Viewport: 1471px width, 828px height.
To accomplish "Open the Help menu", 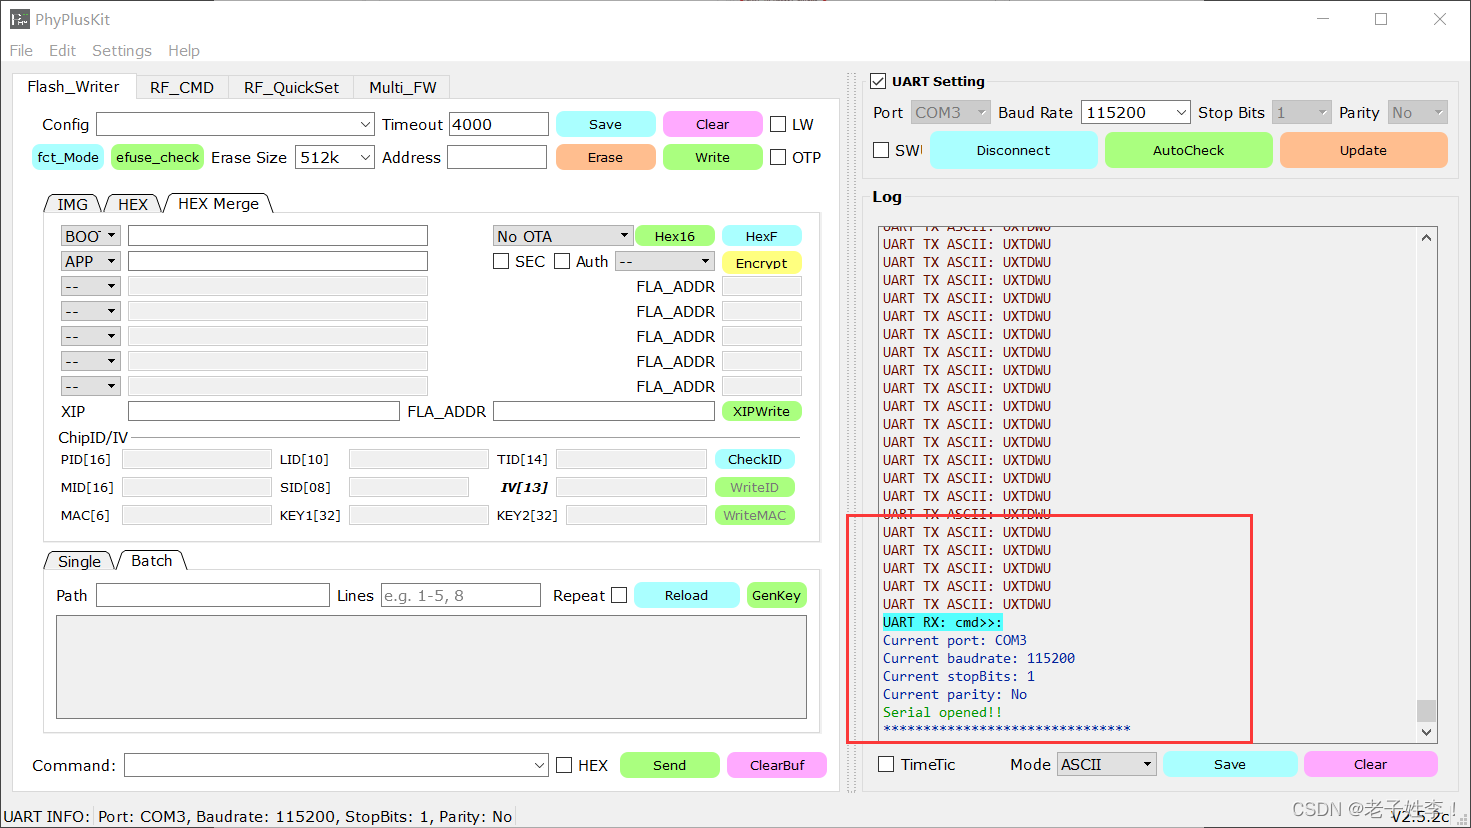I will pos(184,50).
